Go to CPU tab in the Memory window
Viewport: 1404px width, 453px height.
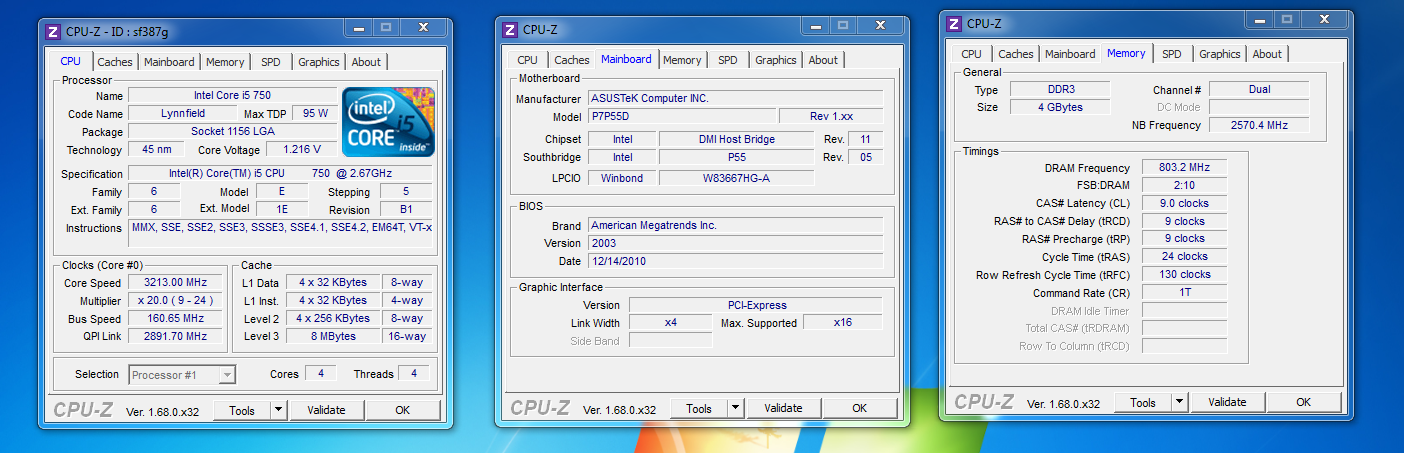tap(971, 54)
